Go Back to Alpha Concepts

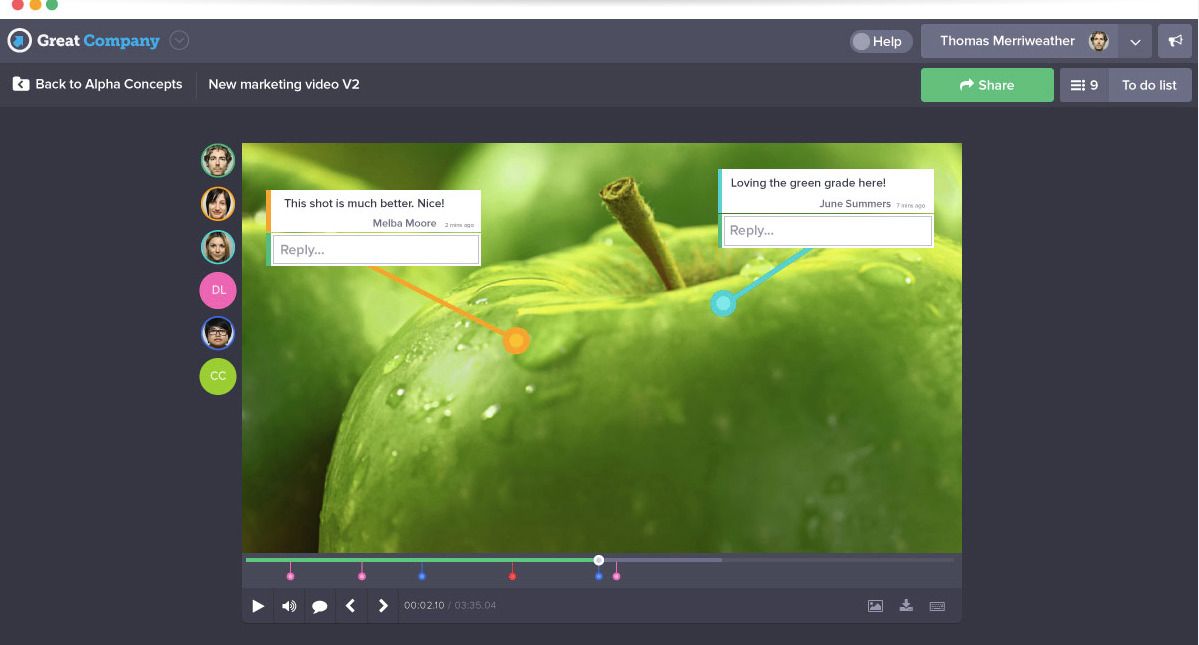point(97,84)
